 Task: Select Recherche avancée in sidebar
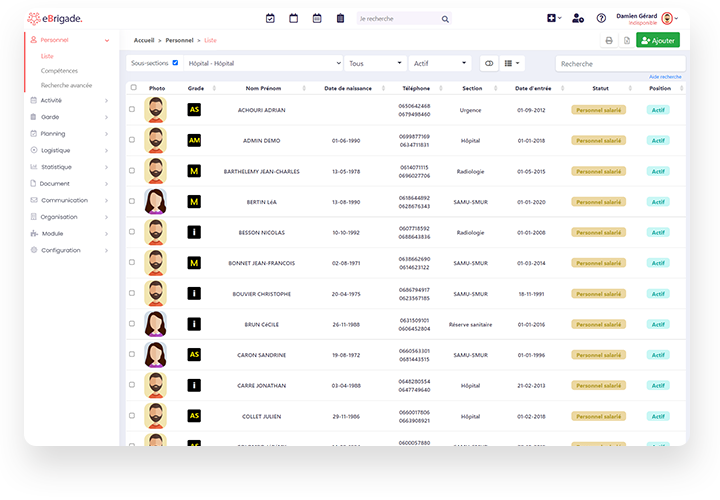66,85
